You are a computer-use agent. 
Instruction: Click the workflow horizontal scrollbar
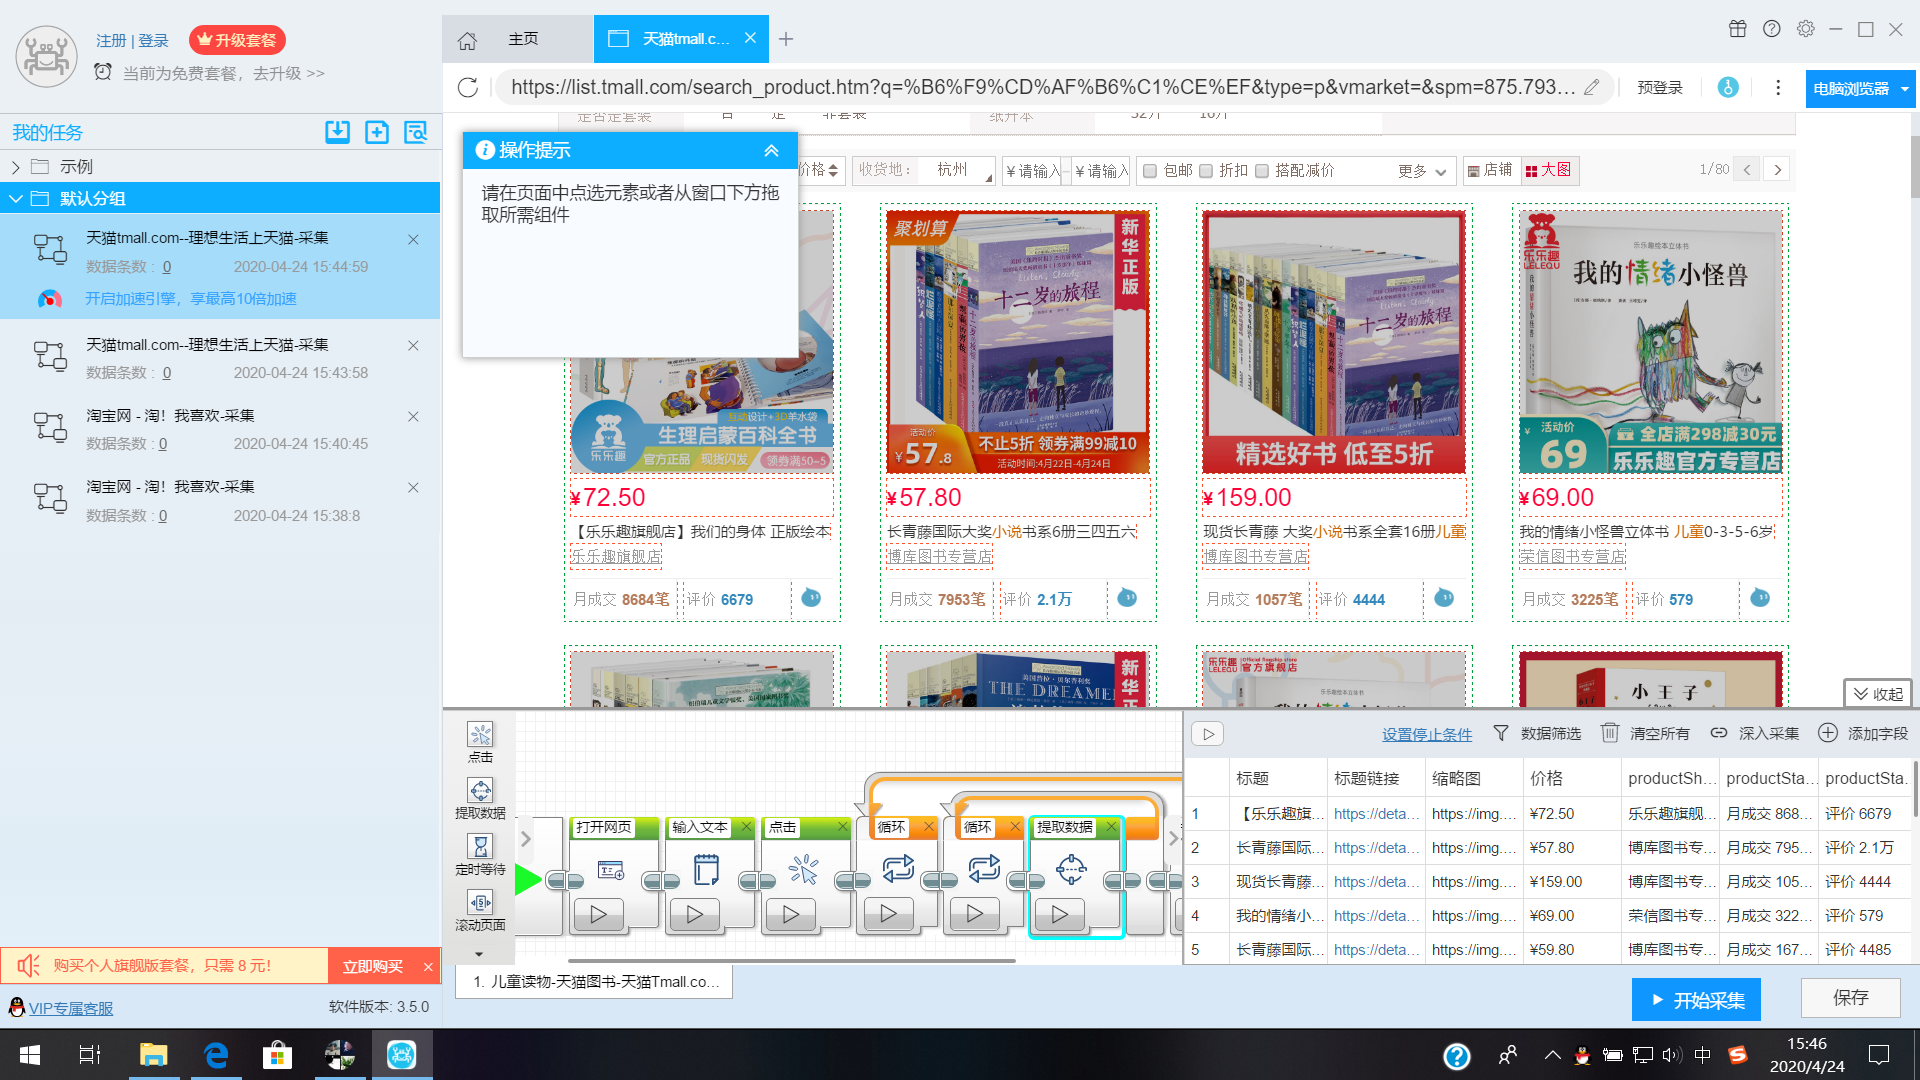(790, 961)
